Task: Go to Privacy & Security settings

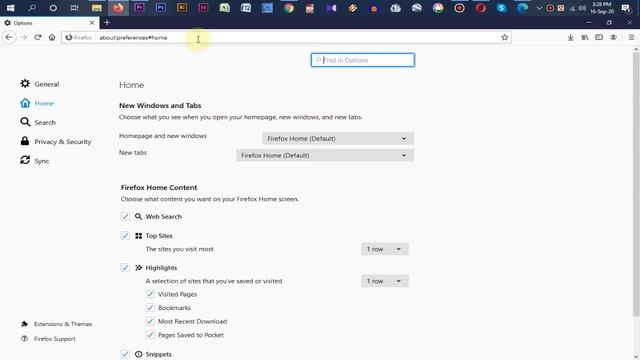Action: pos(56,142)
